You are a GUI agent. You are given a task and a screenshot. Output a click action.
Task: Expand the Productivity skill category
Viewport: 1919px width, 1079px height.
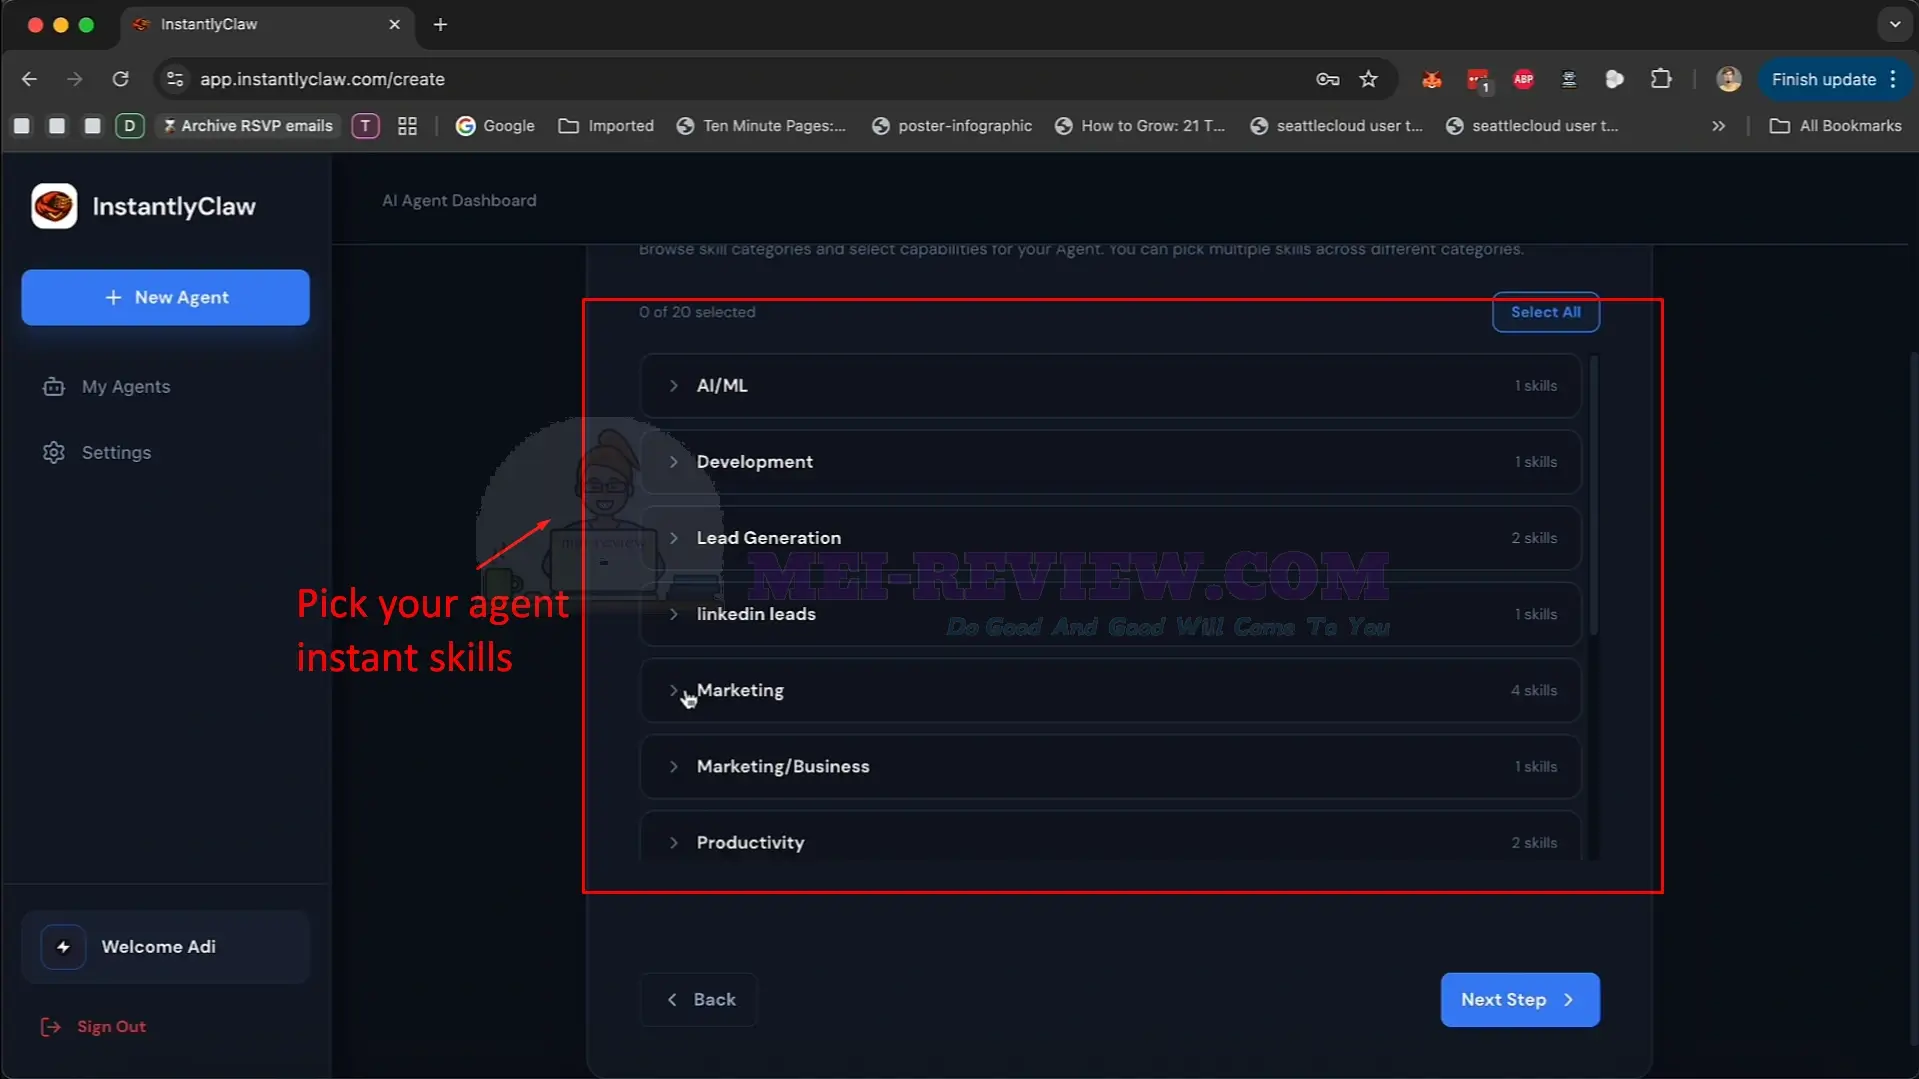1110,836
